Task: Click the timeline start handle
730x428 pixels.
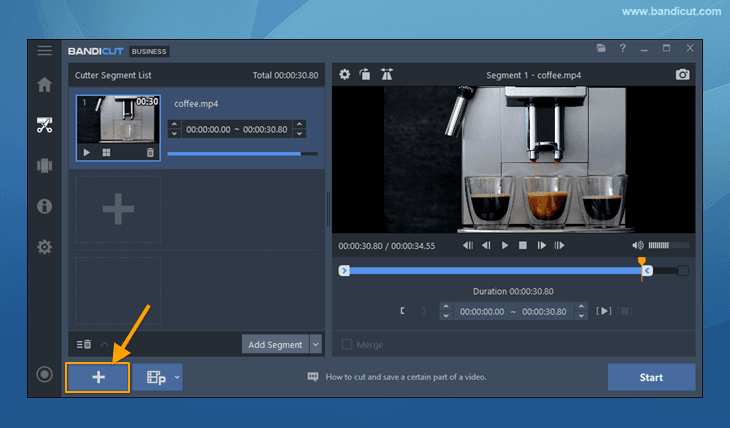Action: click(x=344, y=271)
